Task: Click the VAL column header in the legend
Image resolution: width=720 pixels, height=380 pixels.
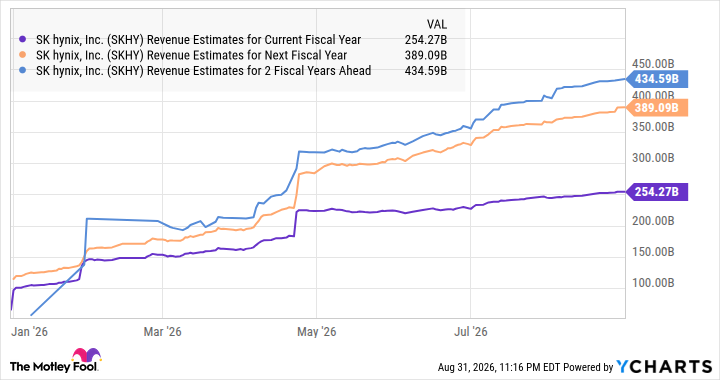Action: coord(437,24)
